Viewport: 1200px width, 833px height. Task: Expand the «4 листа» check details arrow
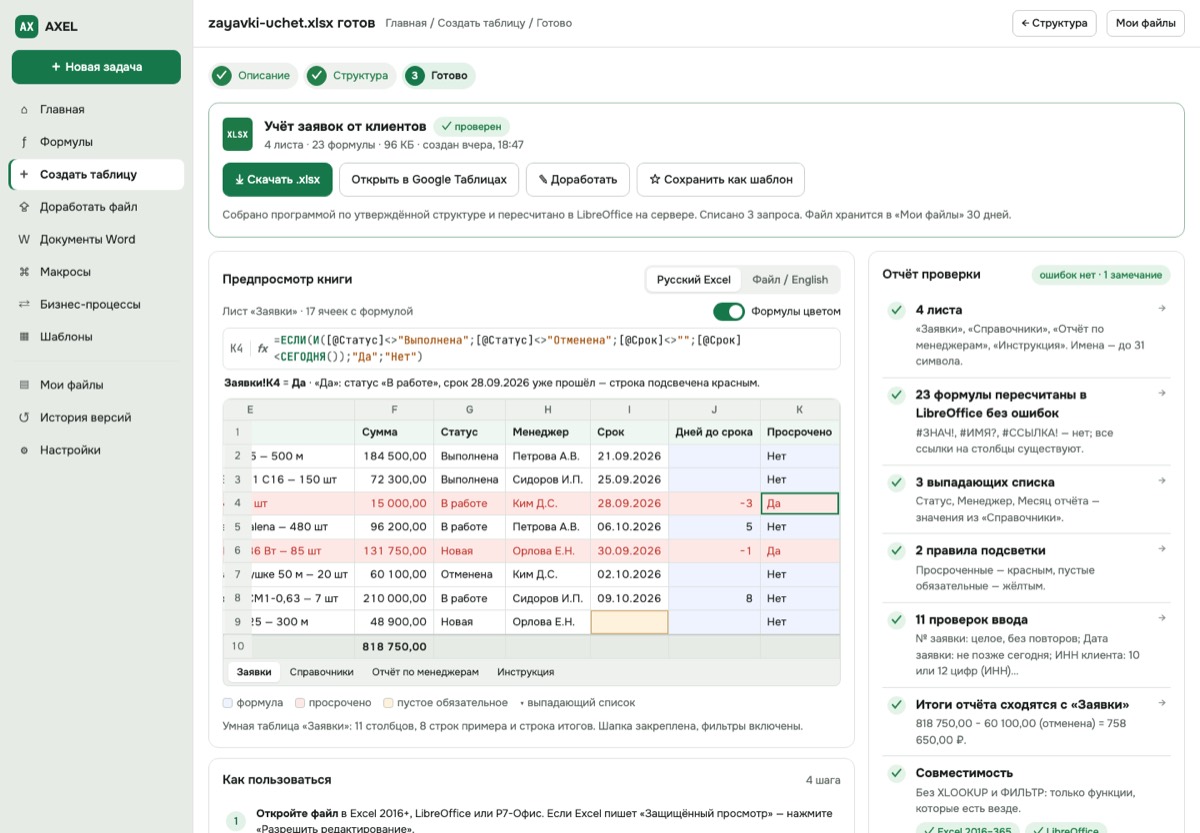(1162, 309)
